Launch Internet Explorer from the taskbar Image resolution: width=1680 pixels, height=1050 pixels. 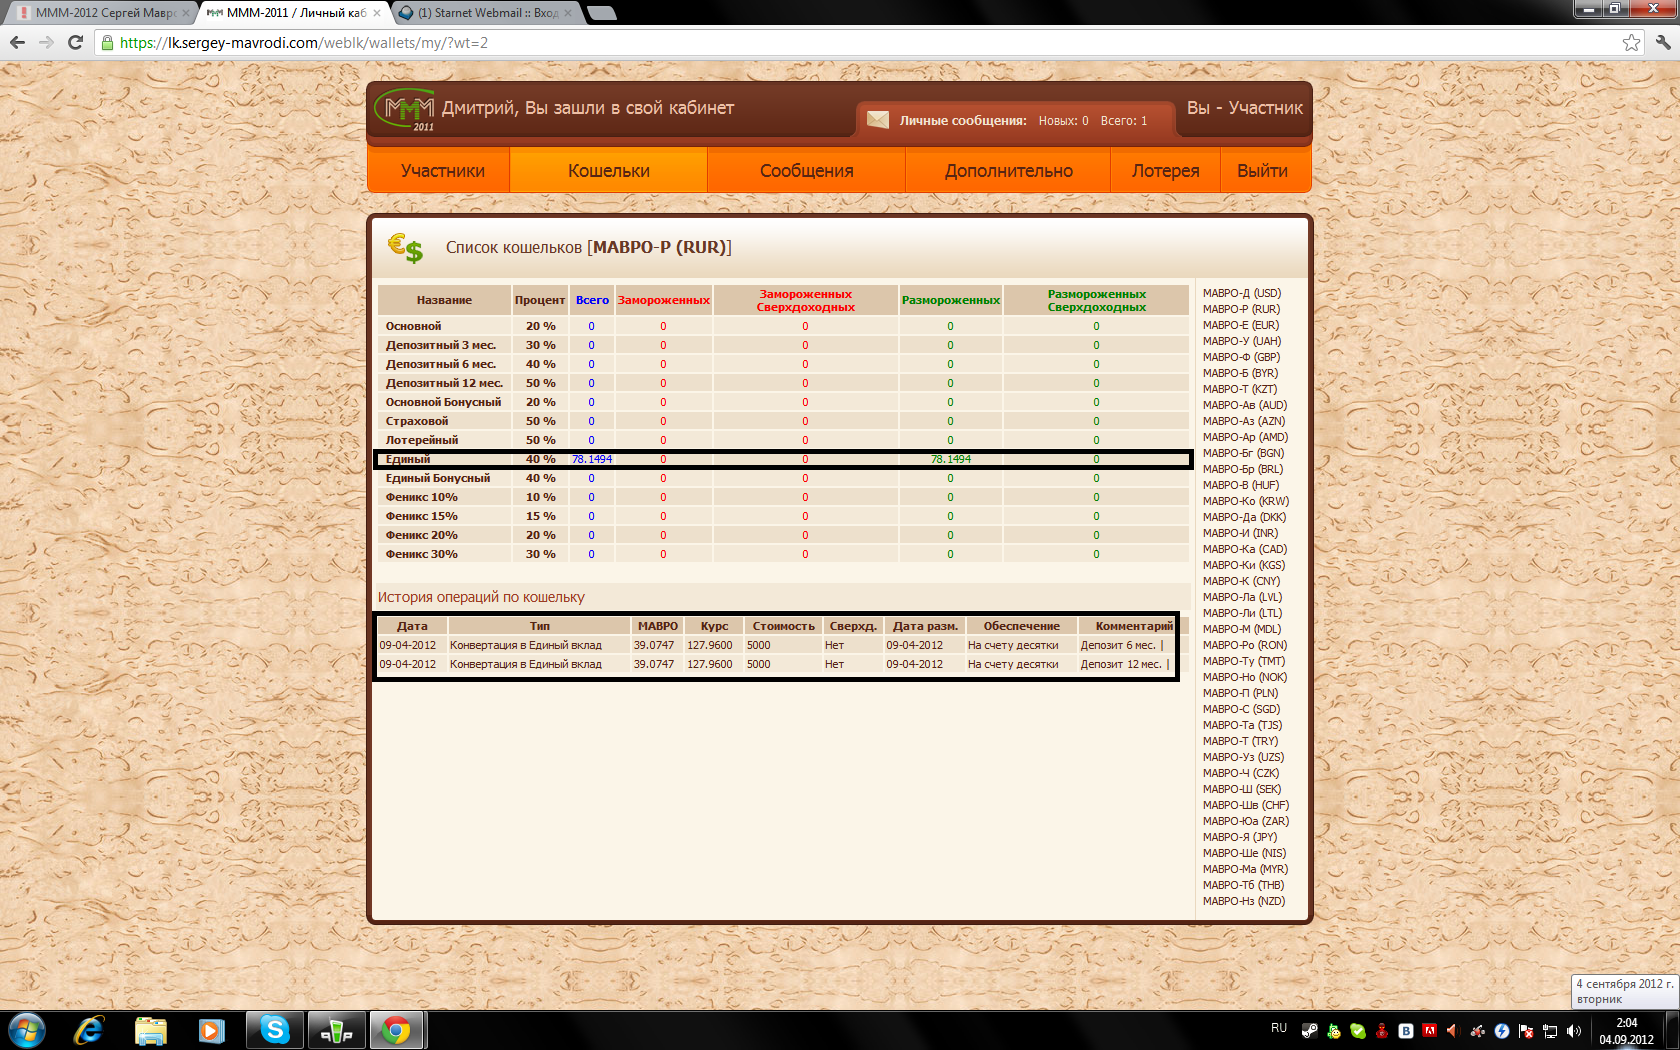(x=89, y=1030)
